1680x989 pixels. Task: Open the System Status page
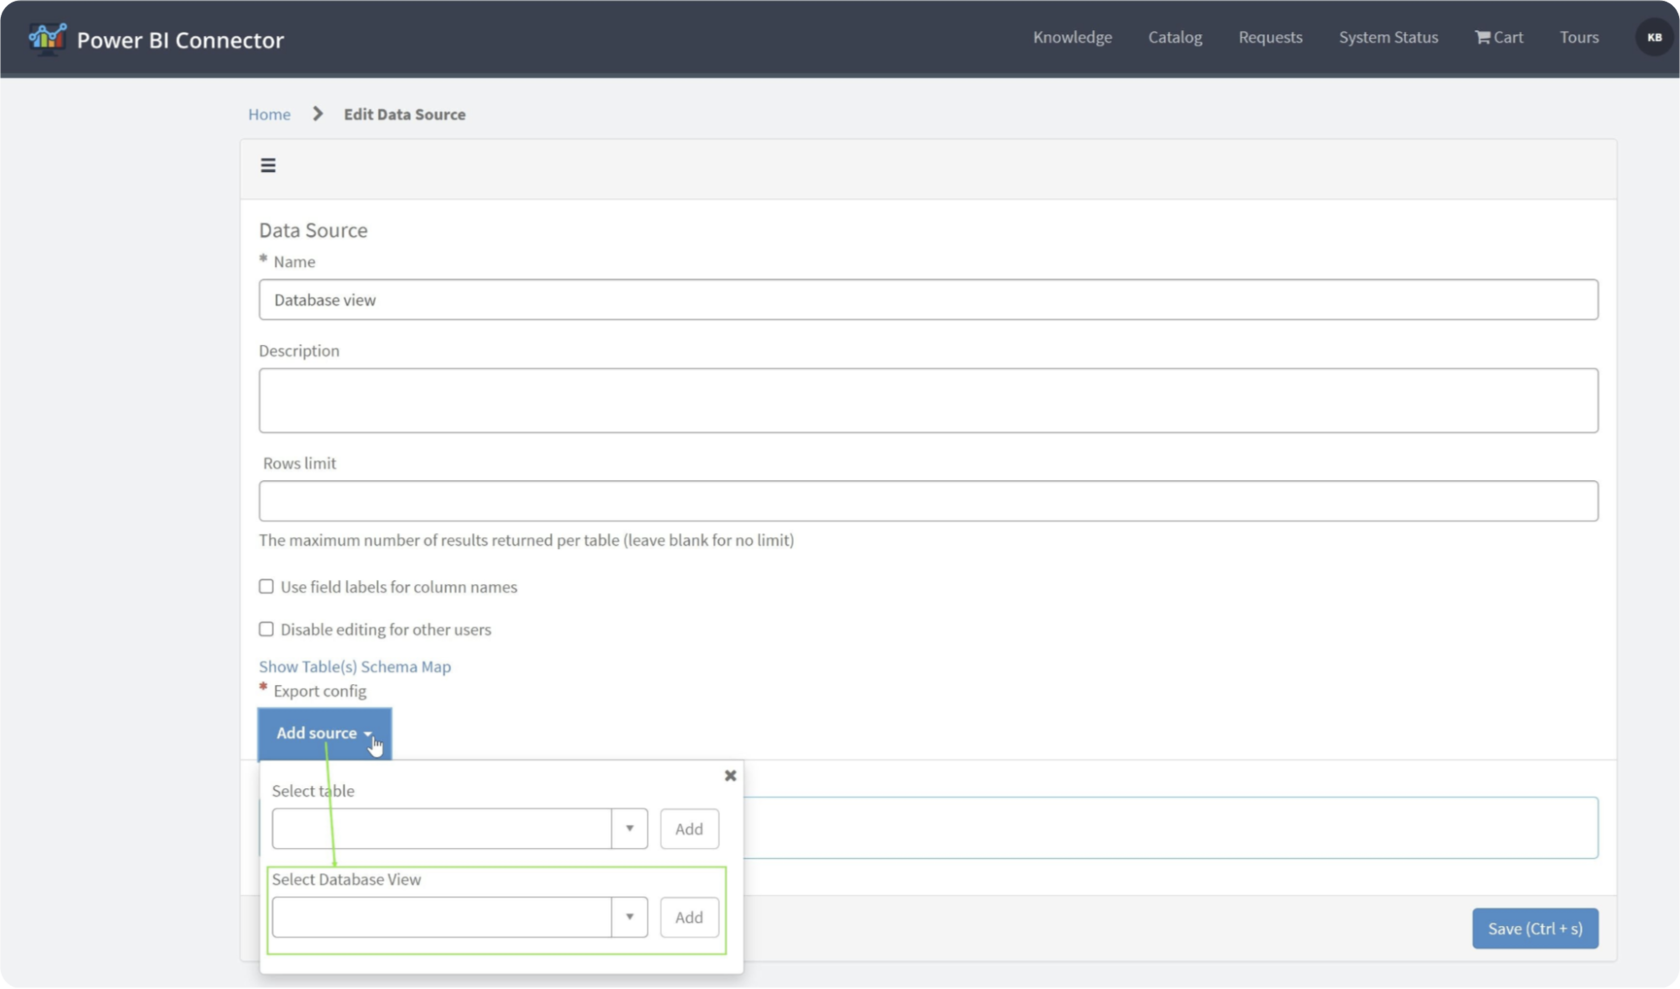click(x=1388, y=37)
